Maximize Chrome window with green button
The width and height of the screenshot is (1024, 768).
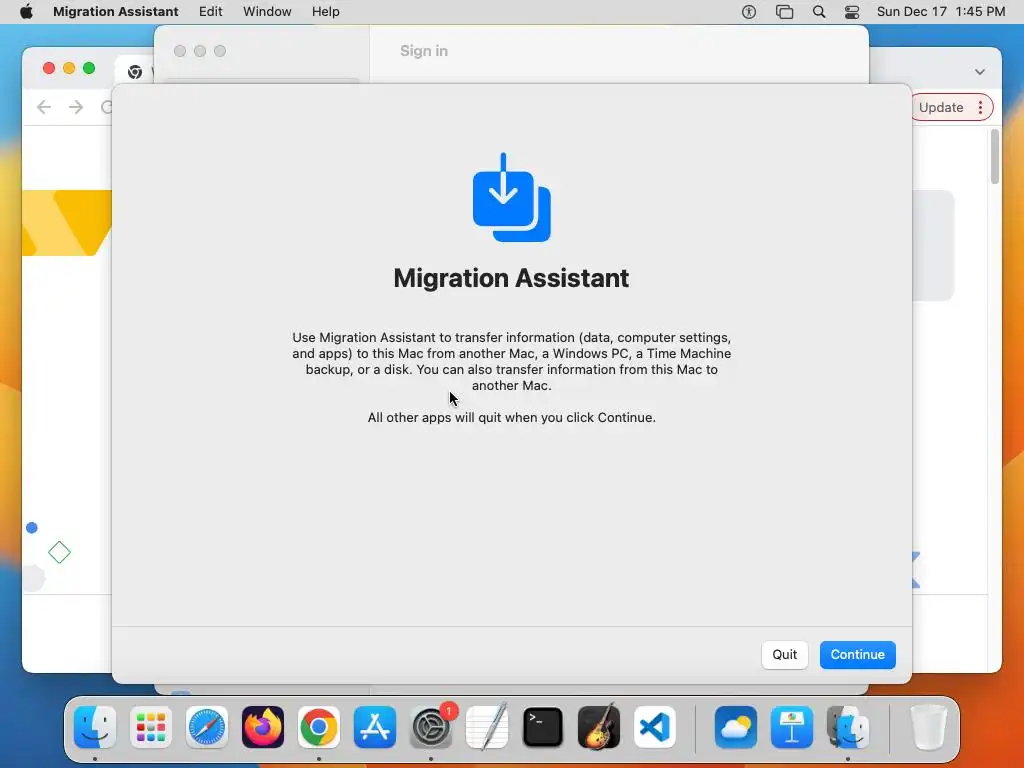(89, 68)
